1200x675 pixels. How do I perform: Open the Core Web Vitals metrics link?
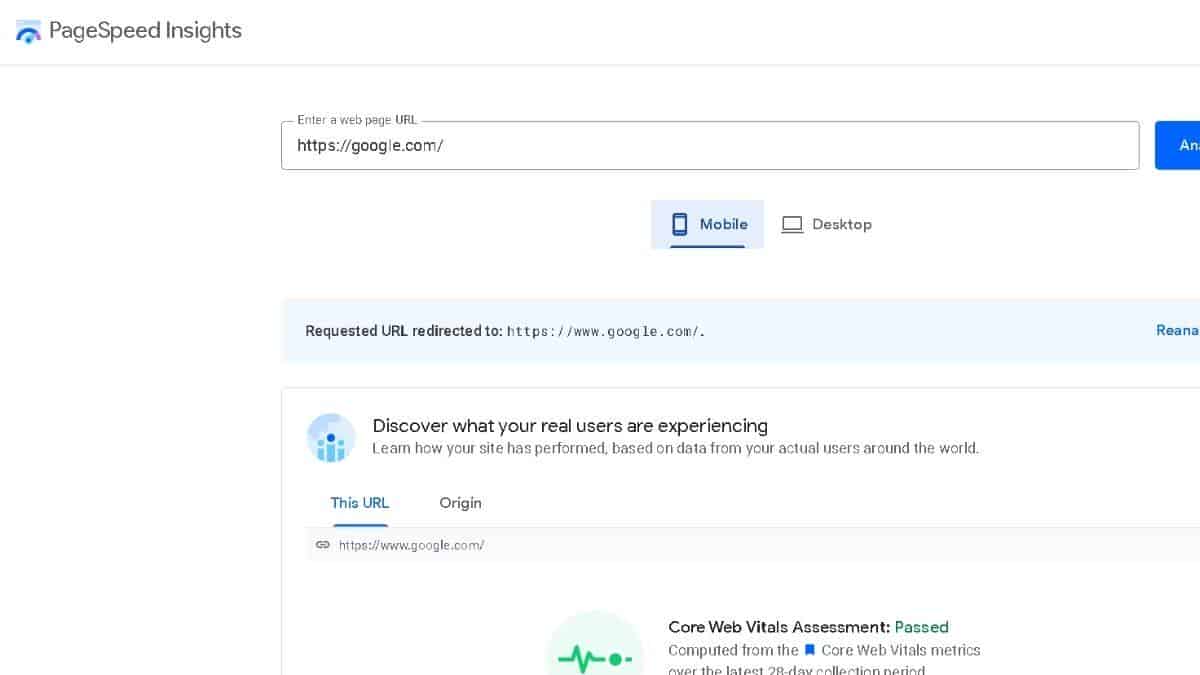click(x=900, y=651)
